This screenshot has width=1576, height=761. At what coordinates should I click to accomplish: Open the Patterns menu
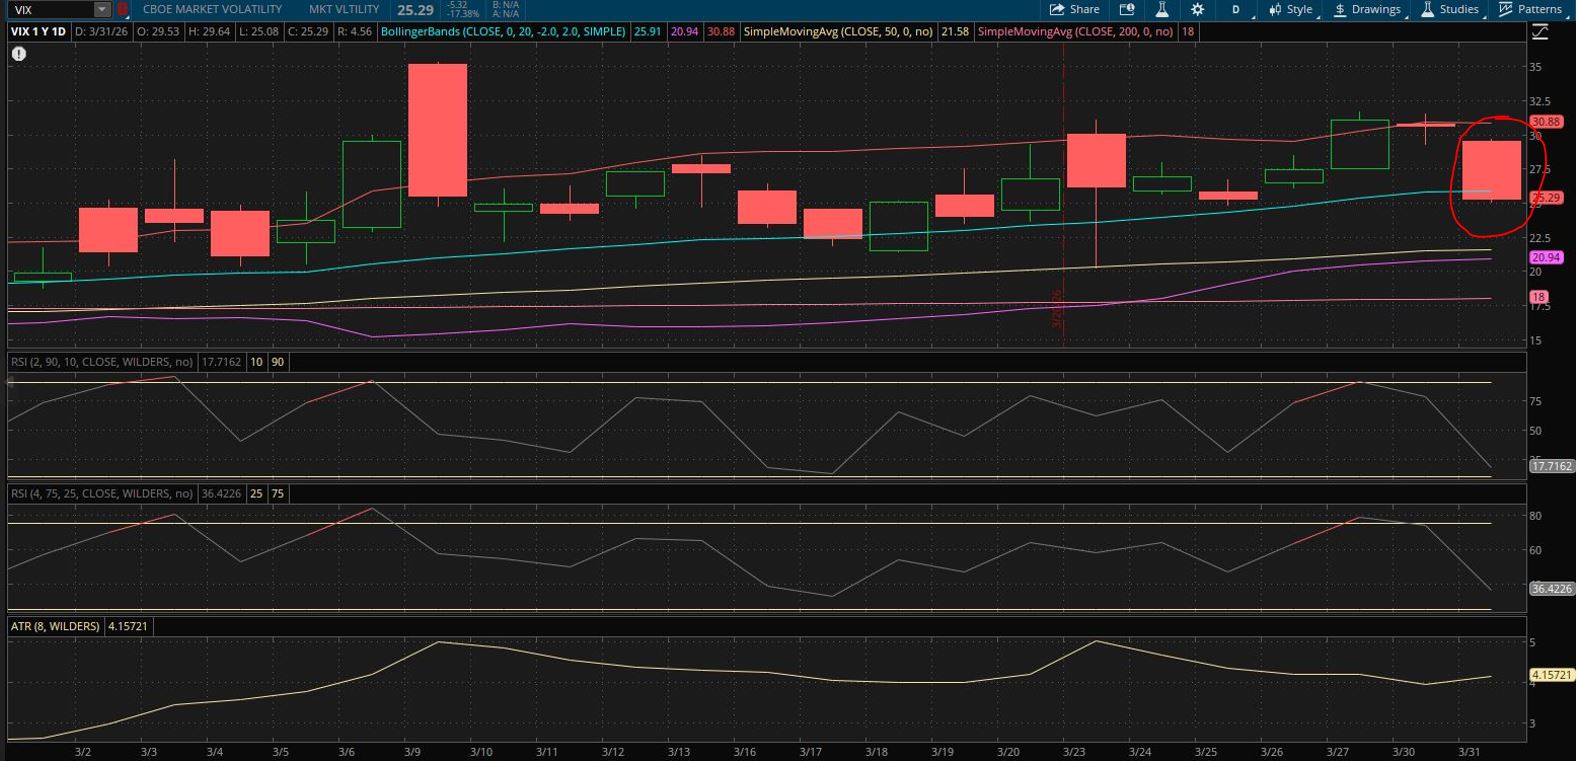[x=1530, y=10]
